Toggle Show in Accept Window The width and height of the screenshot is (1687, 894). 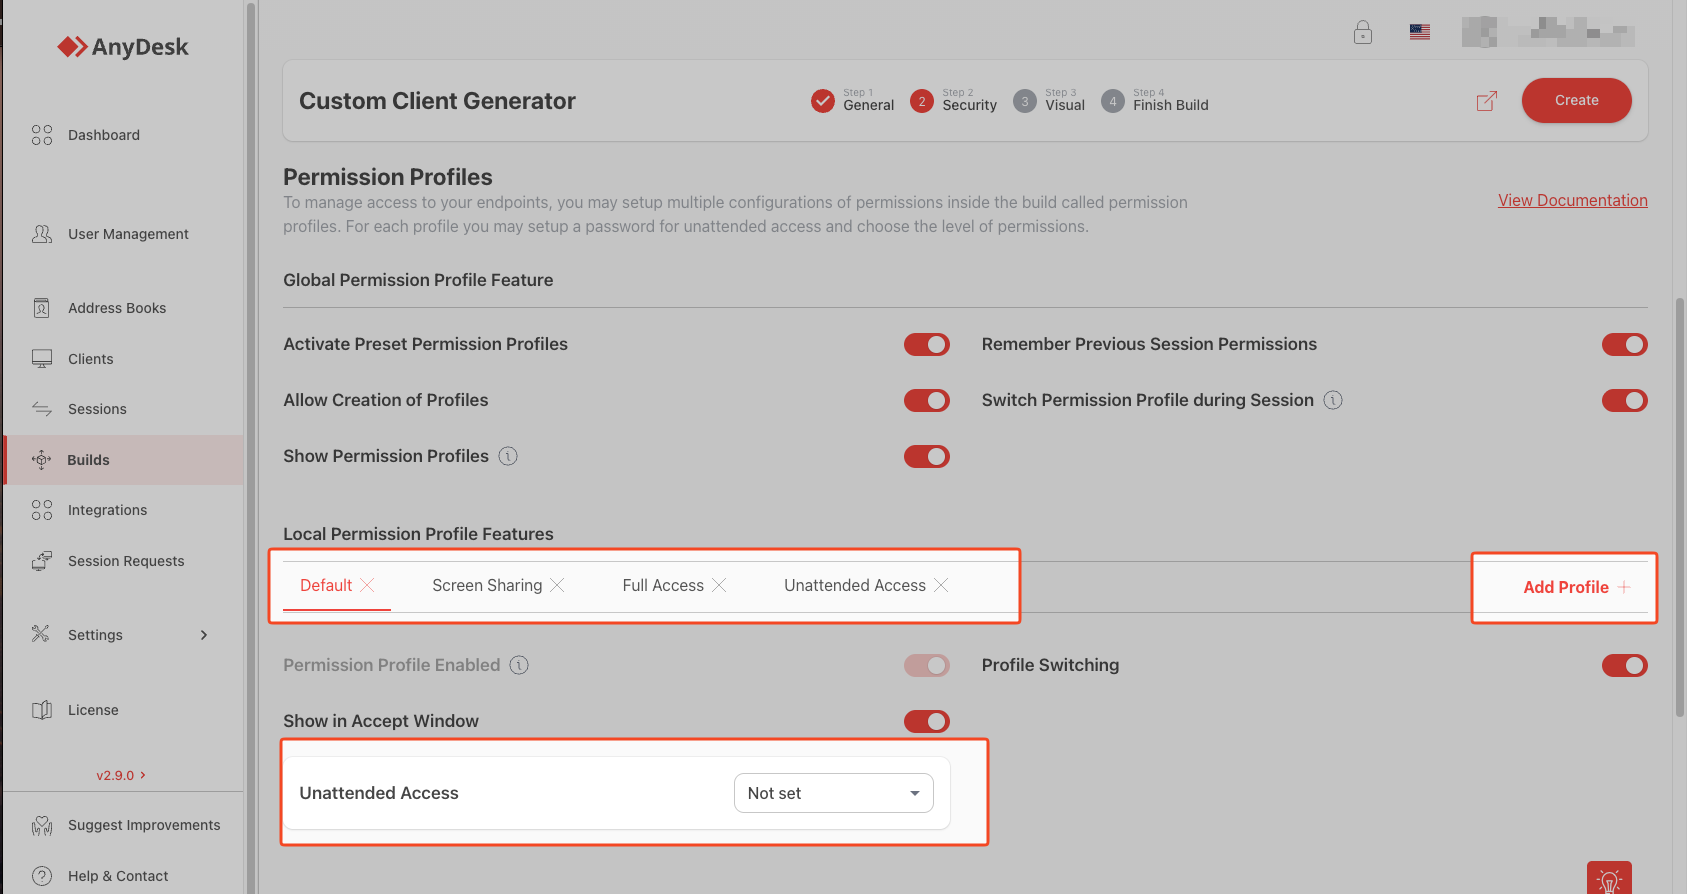(927, 722)
